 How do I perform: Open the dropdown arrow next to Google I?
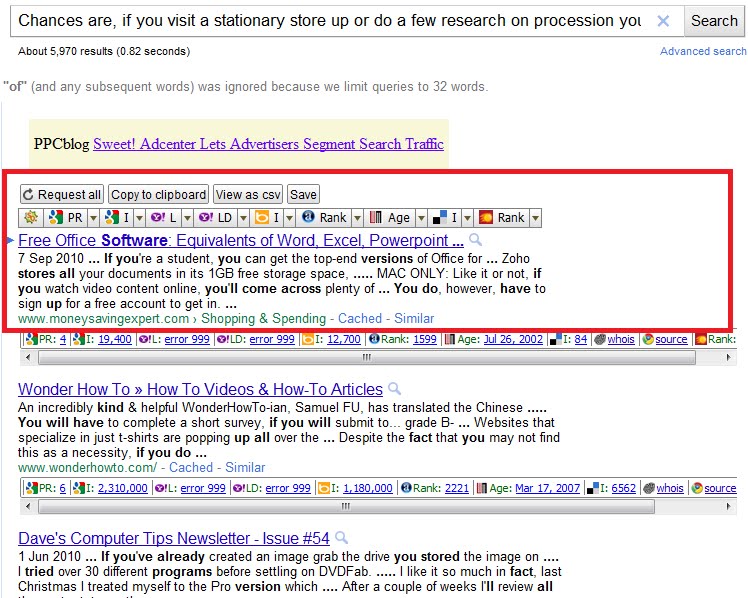click(139, 218)
